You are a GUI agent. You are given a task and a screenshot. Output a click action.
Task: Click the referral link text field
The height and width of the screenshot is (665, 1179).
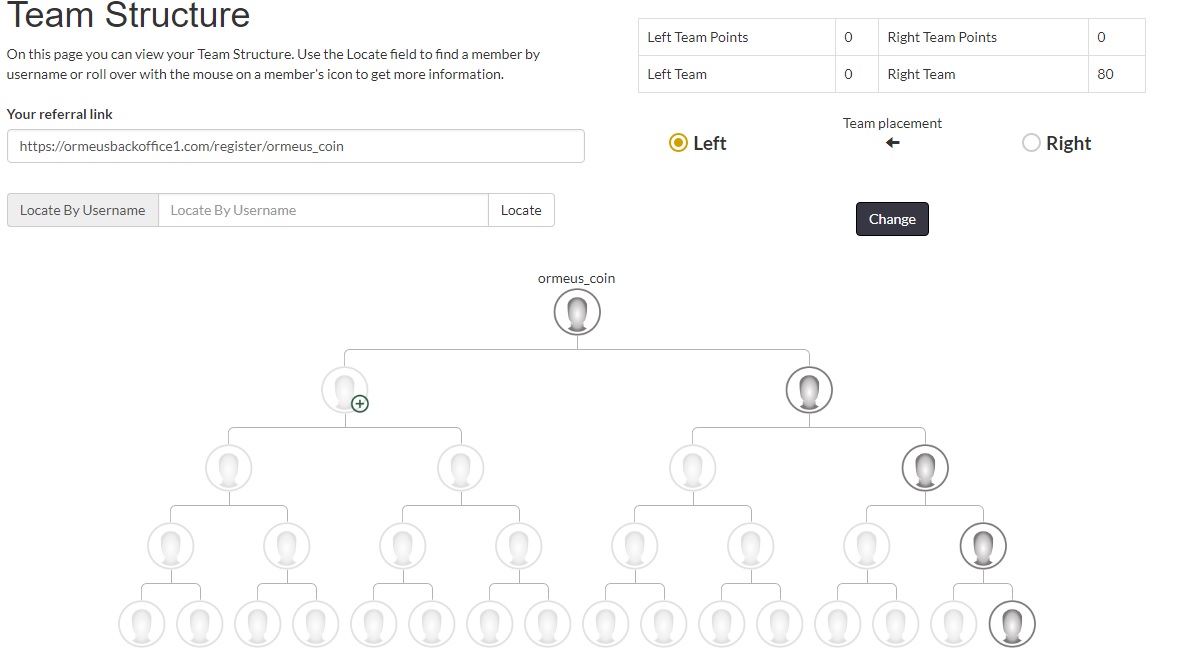click(295, 146)
